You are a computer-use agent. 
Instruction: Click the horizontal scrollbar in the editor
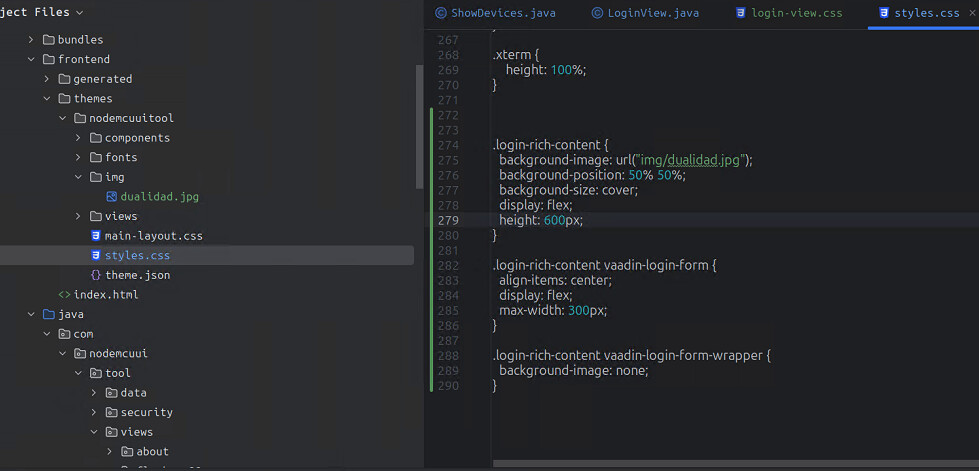(x=735, y=463)
